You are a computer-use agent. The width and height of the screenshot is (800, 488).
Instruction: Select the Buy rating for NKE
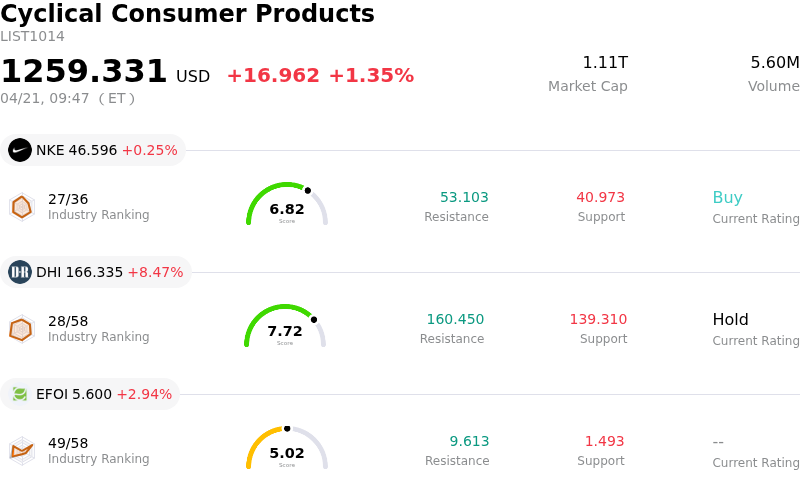[727, 198]
